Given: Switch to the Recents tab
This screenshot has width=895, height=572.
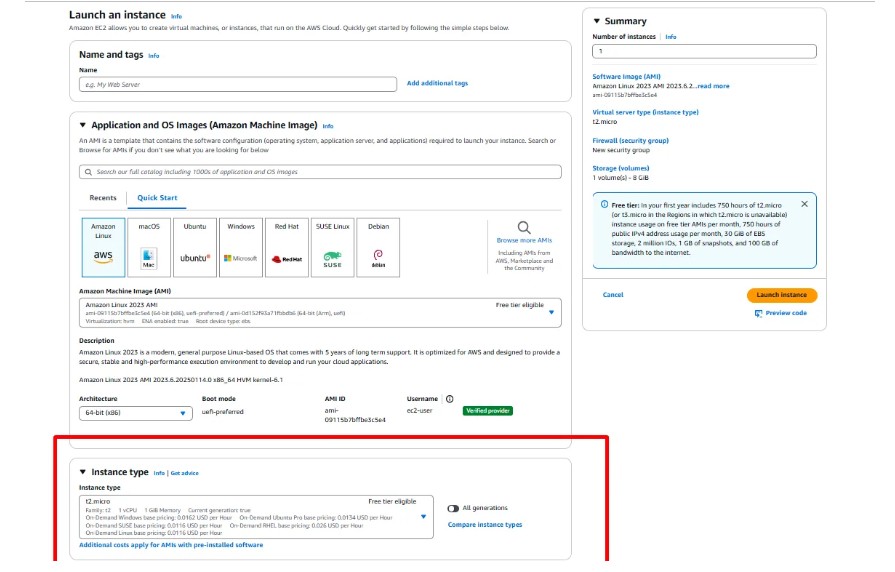Looking at the screenshot, I should (x=103, y=198).
